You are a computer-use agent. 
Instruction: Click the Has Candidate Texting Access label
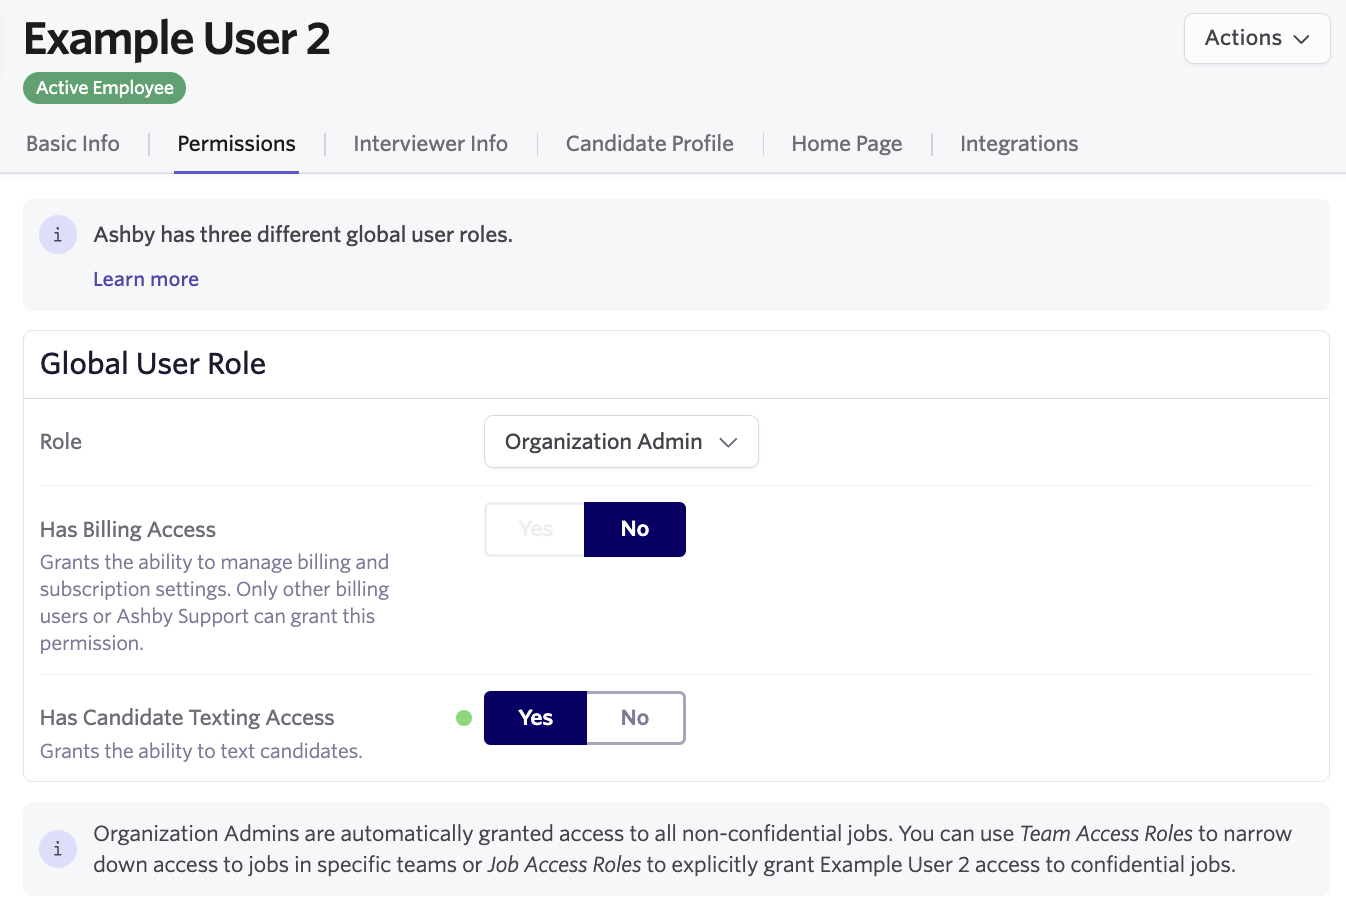187,717
